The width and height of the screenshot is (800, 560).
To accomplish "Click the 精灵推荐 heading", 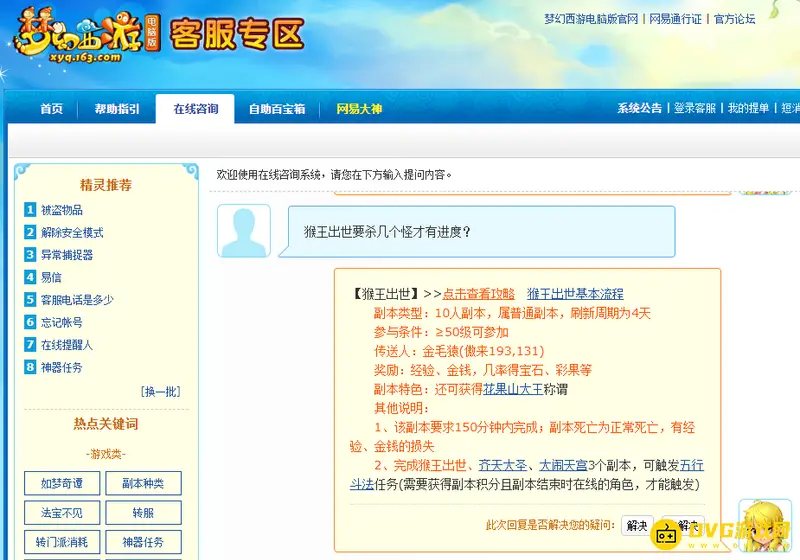I will click(x=106, y=185).
